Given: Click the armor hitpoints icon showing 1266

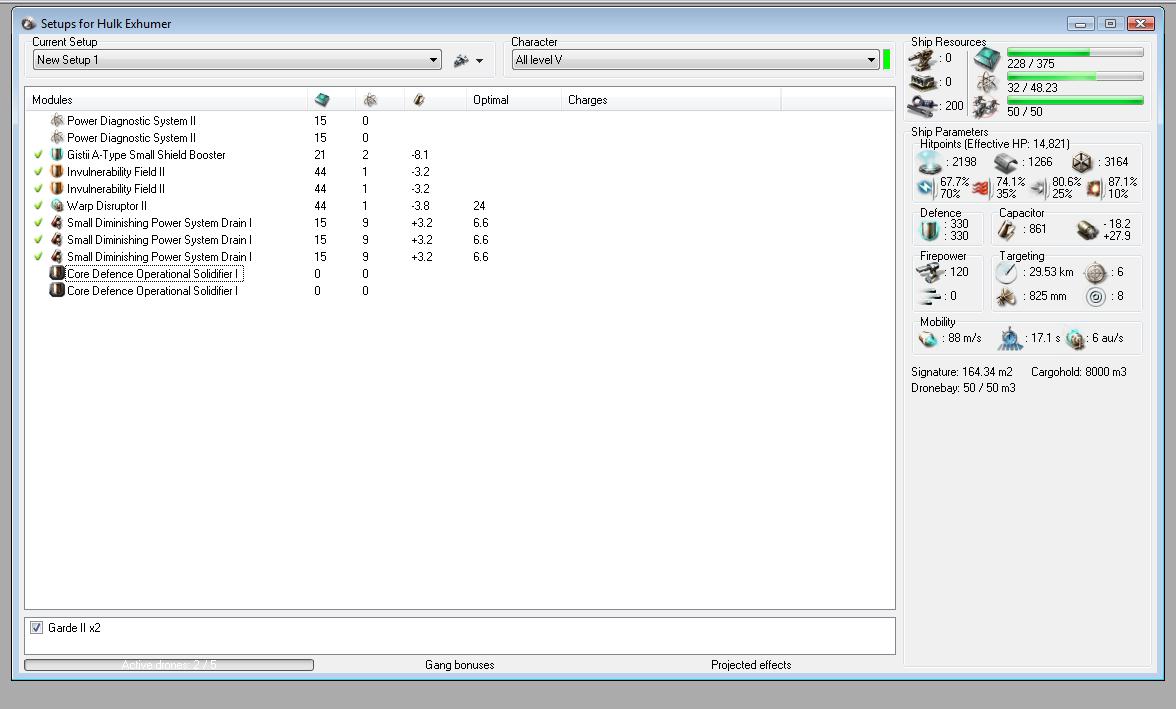Looking at the screenshot, I should click(1006, 162).
